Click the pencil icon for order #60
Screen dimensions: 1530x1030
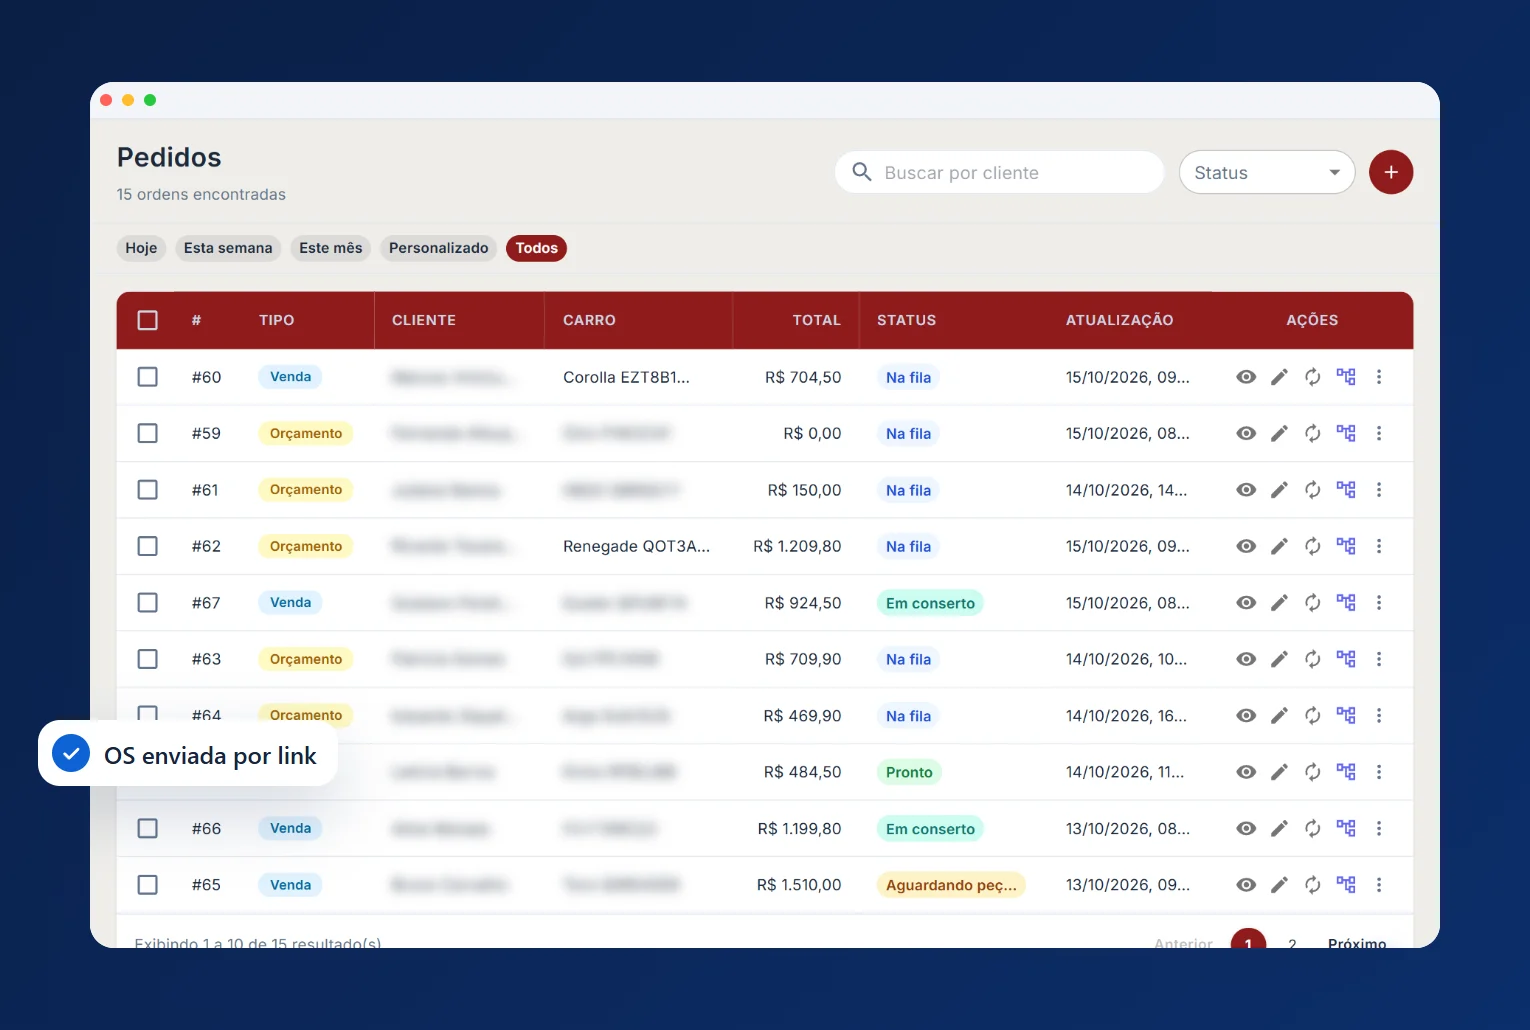1279,377
